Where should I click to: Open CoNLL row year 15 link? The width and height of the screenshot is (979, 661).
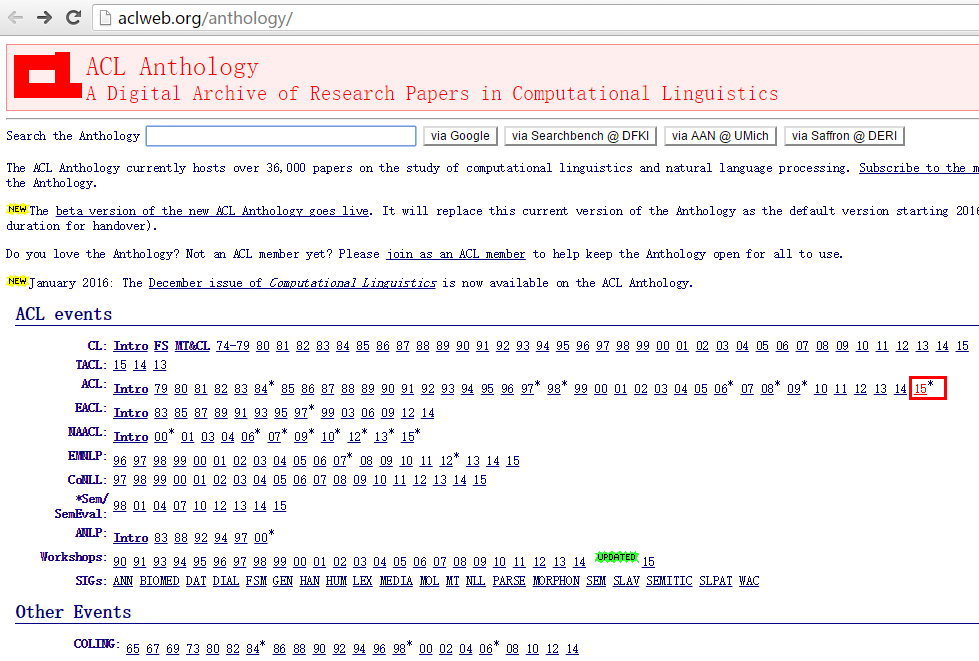pos(480,480)
